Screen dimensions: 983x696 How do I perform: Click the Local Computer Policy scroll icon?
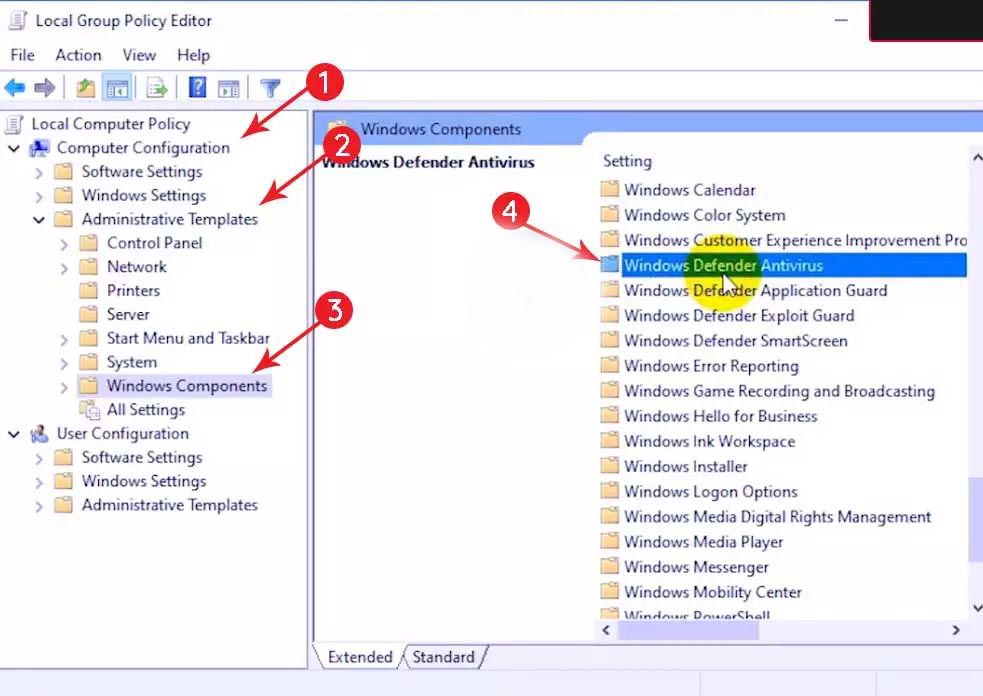(x=14, y=125)
